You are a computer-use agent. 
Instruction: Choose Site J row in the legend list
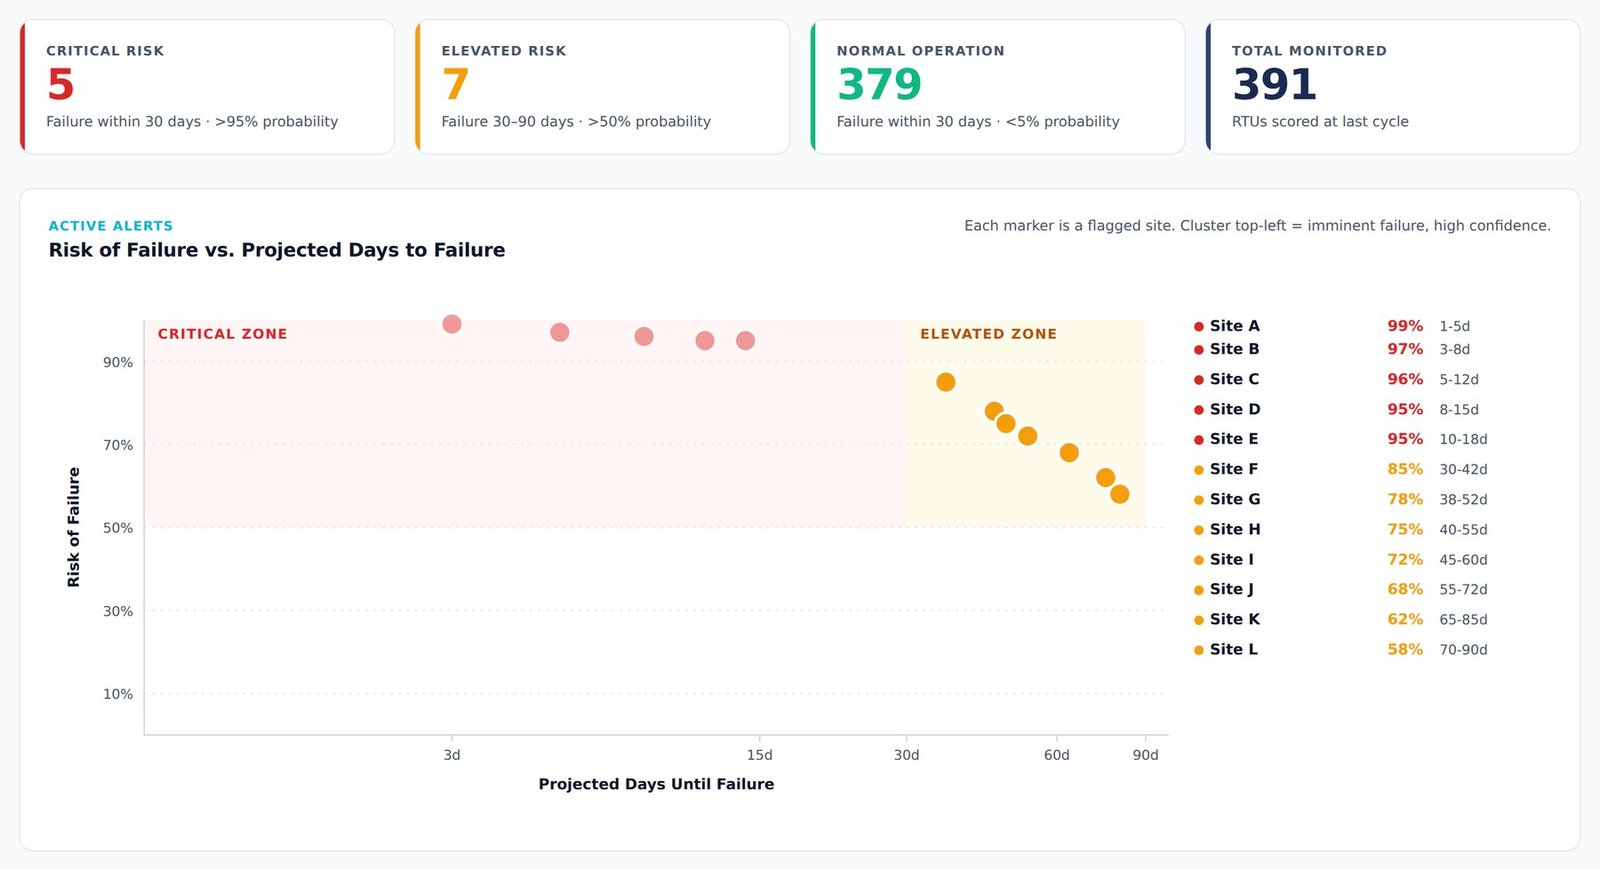1341,589
